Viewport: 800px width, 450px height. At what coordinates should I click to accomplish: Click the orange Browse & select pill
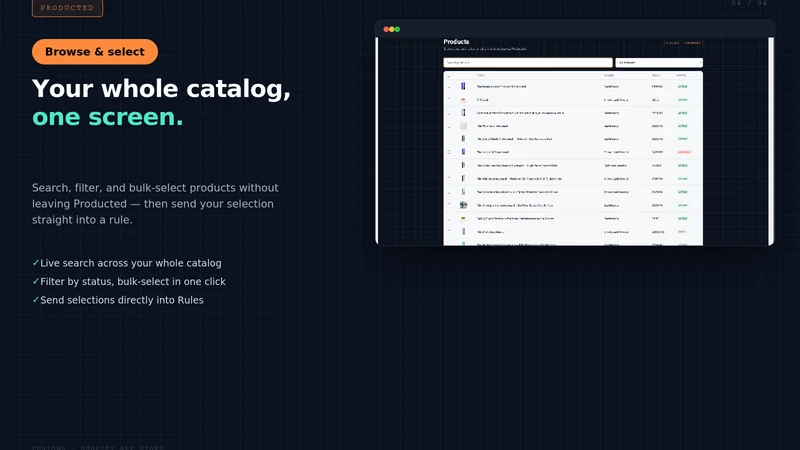point(95,52)
